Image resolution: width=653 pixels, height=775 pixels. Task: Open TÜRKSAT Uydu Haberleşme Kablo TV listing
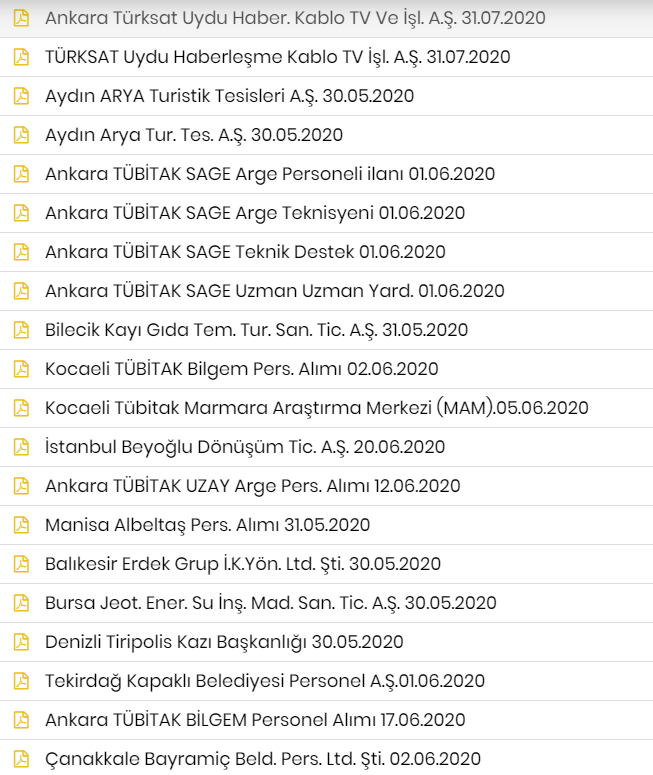click(277, 57)
